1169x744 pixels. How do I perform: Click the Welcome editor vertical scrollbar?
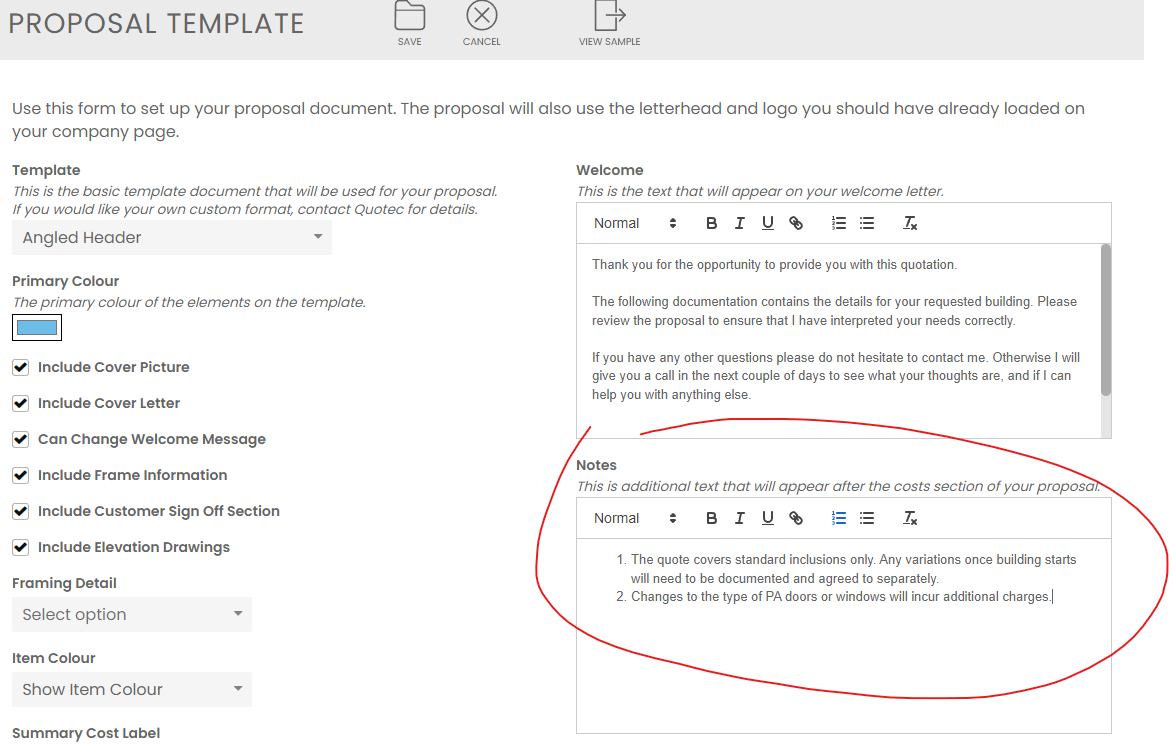pos(1106,320)
